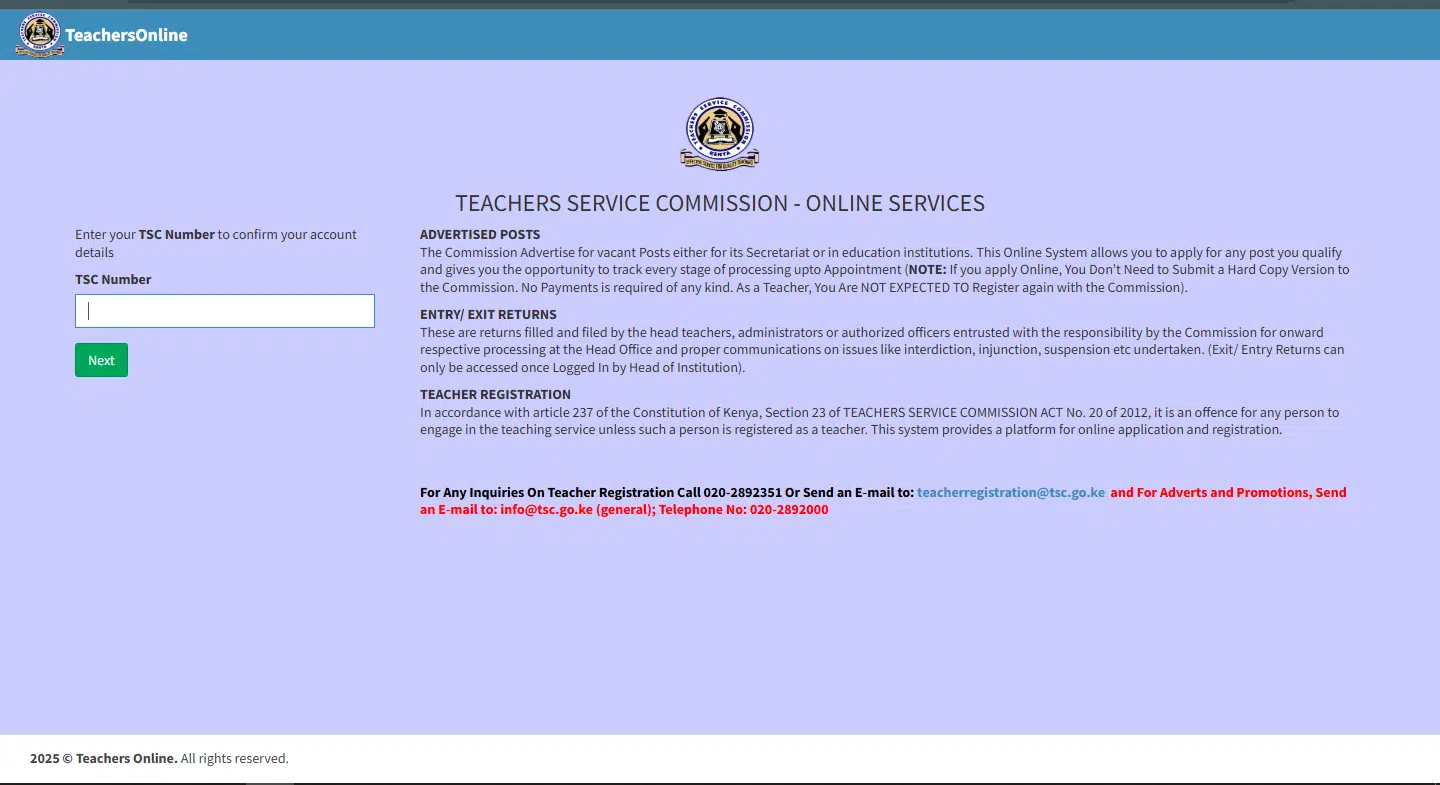
Task: Click the paragraph citing article 237 of Constitution
Action: click(x=880, y=421)
